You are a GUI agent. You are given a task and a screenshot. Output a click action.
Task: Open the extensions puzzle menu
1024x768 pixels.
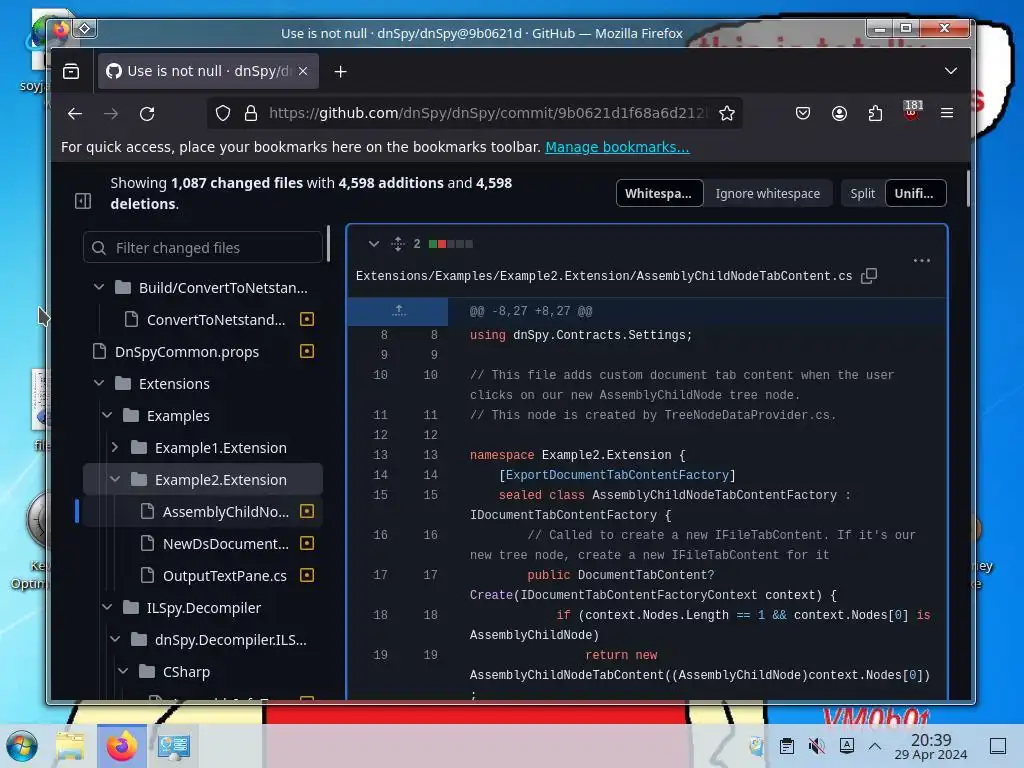pos(875,114)
